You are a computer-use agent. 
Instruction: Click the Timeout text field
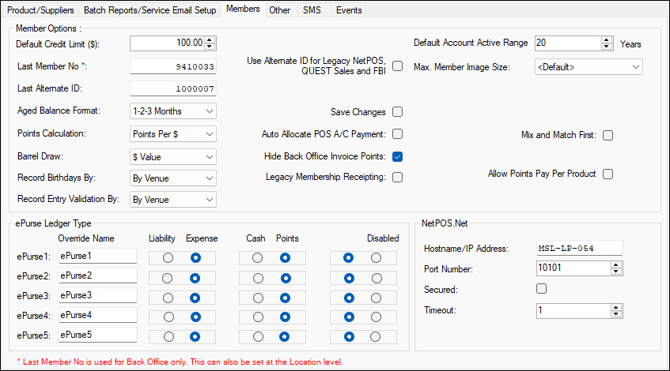tap(574, 310)
